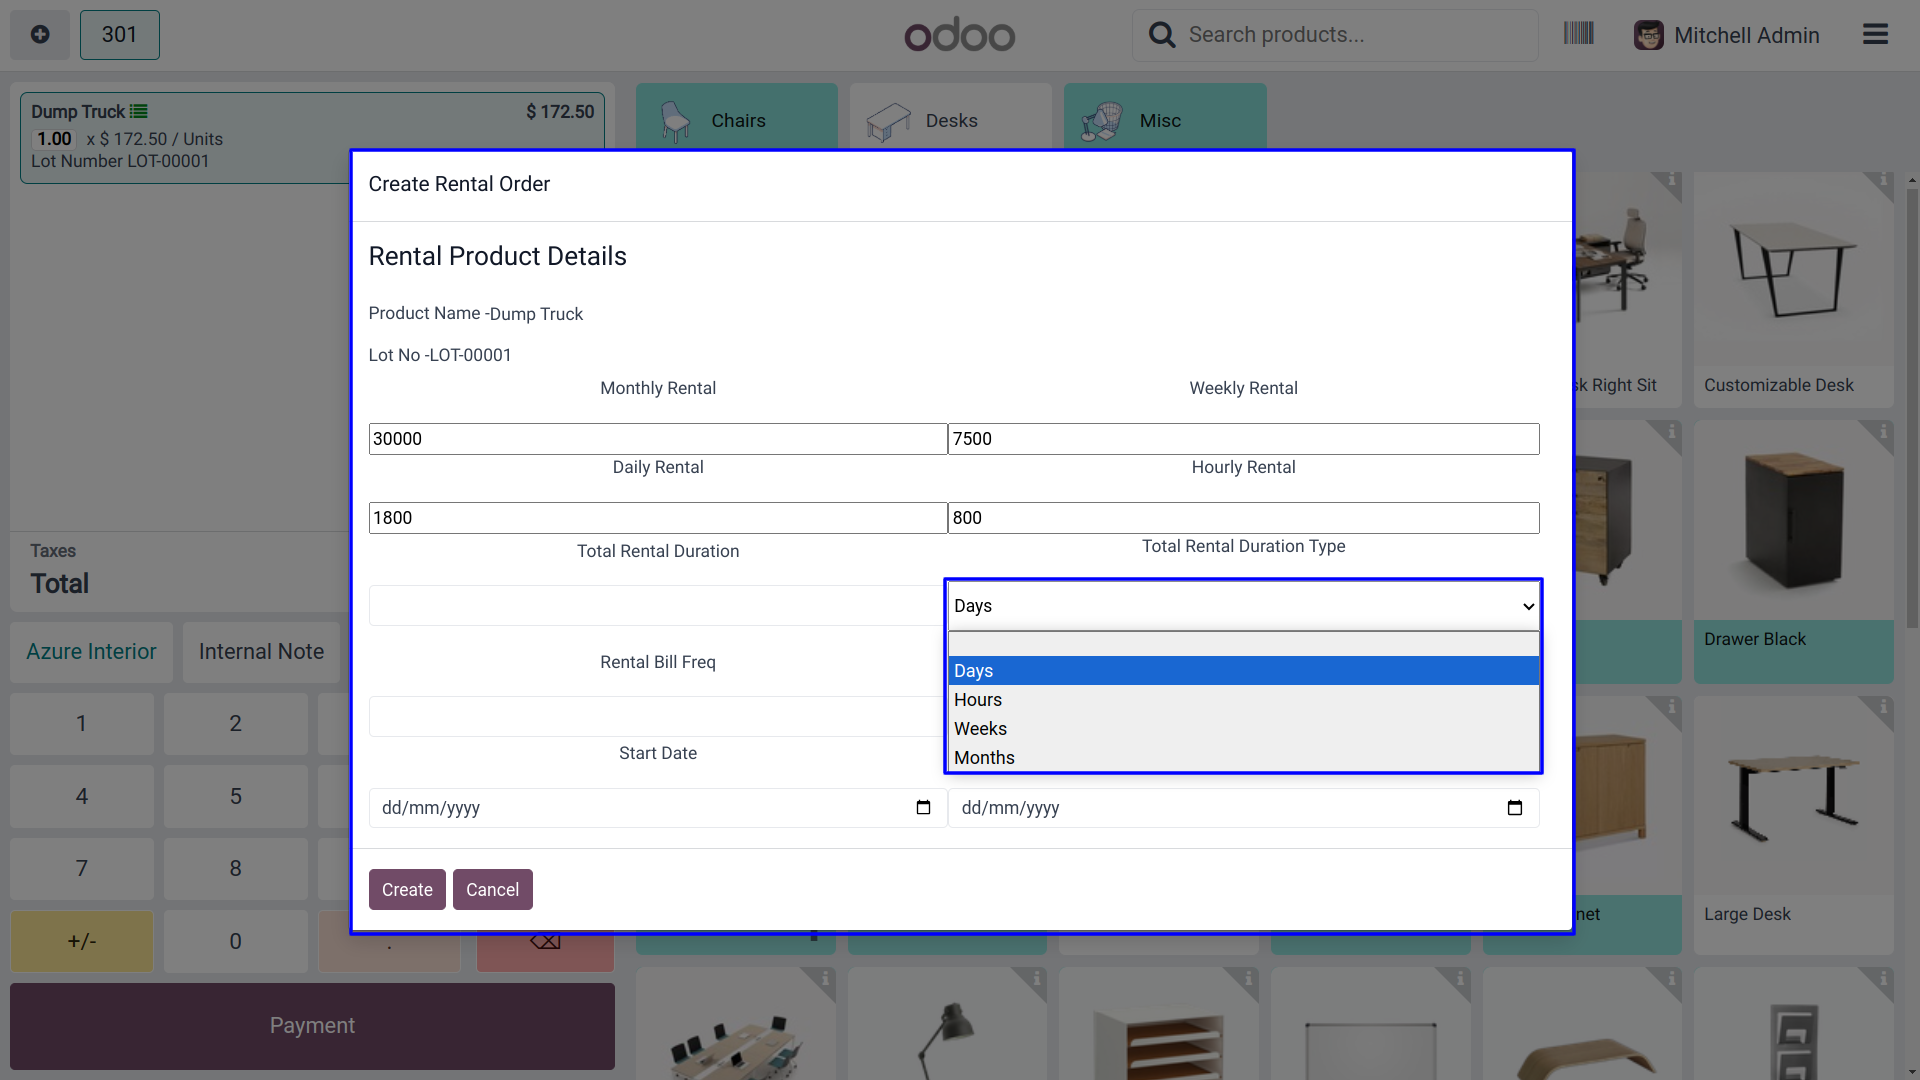Click Cancel in rental dialog
This screenshot has width=1920, height=1080.
[x=492, y=890]
